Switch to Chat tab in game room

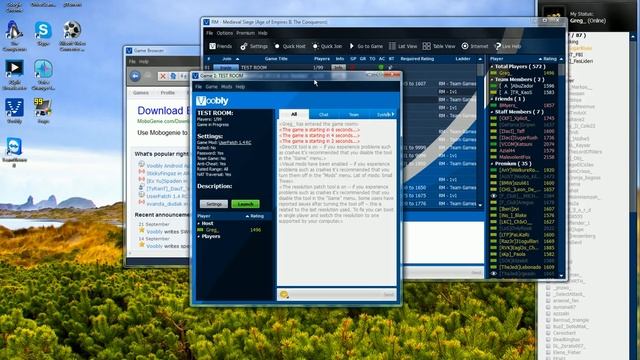[324, 115]
